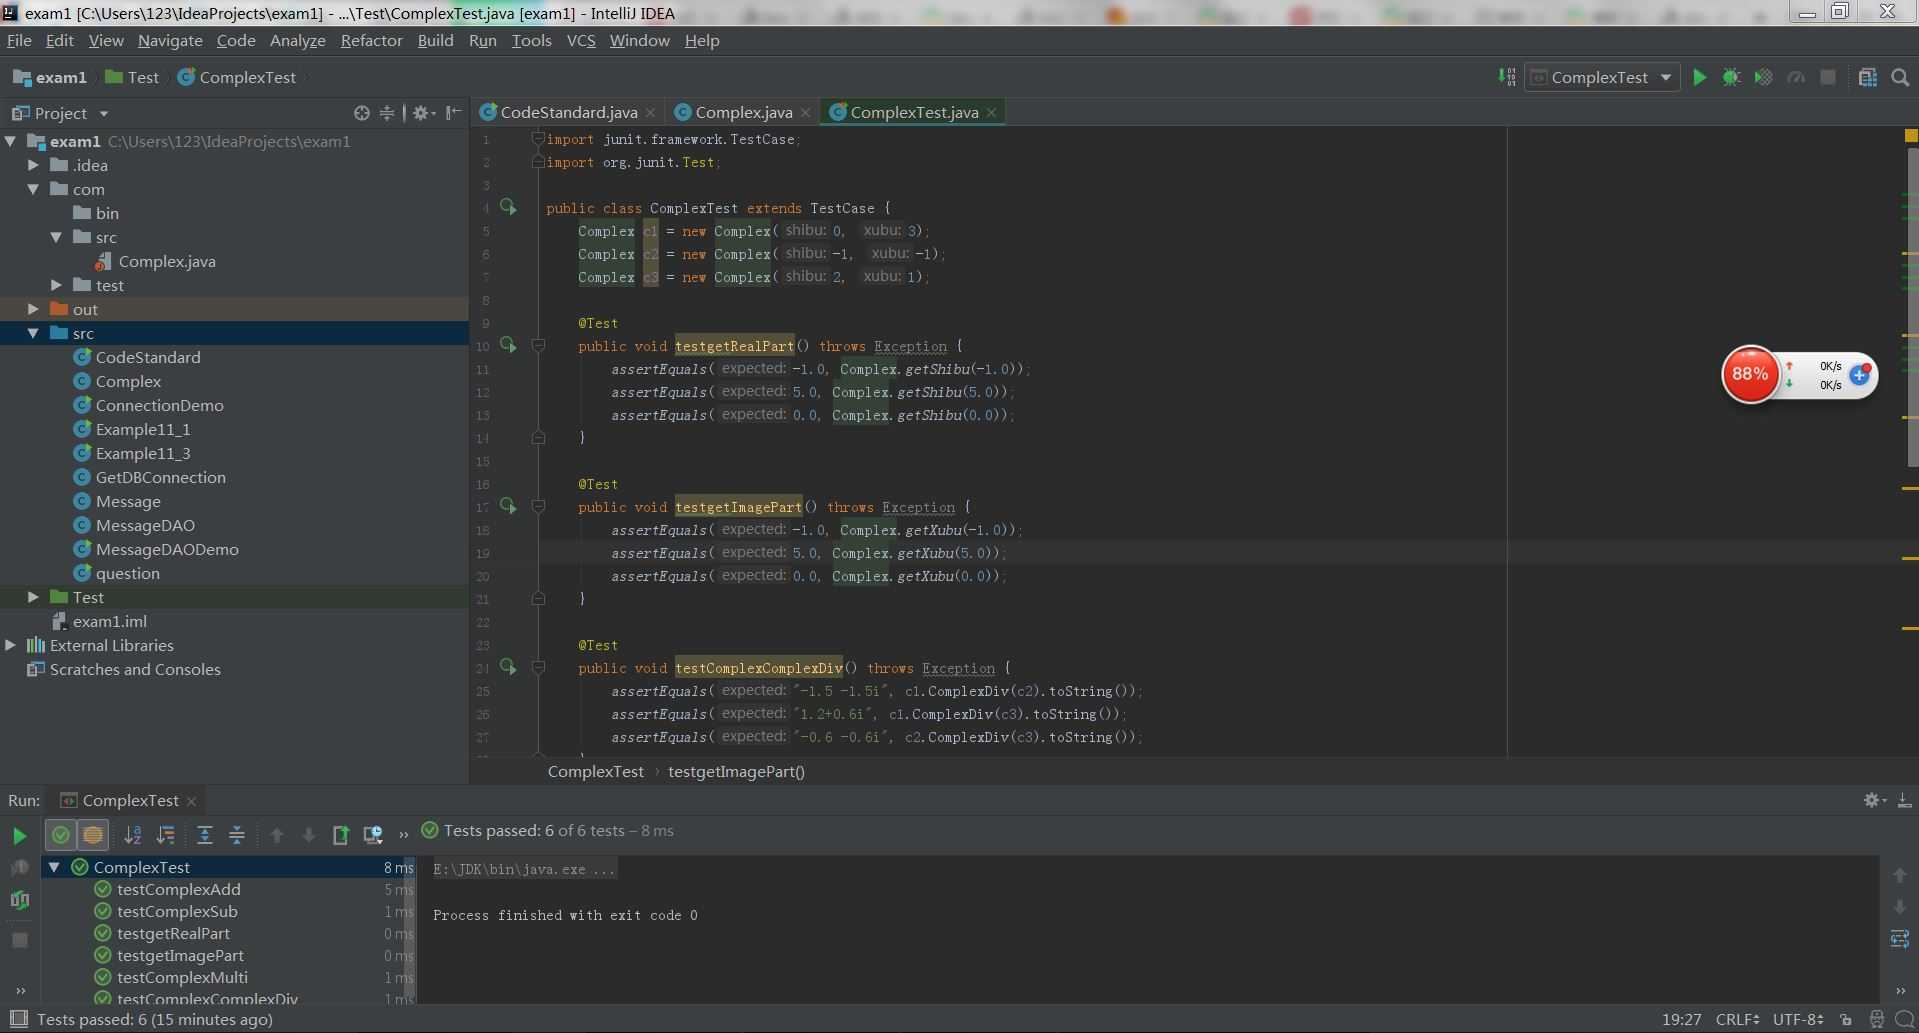Collapse all test results
The width and height of the screenshot is (1919, 1033).
click(237, 835)
